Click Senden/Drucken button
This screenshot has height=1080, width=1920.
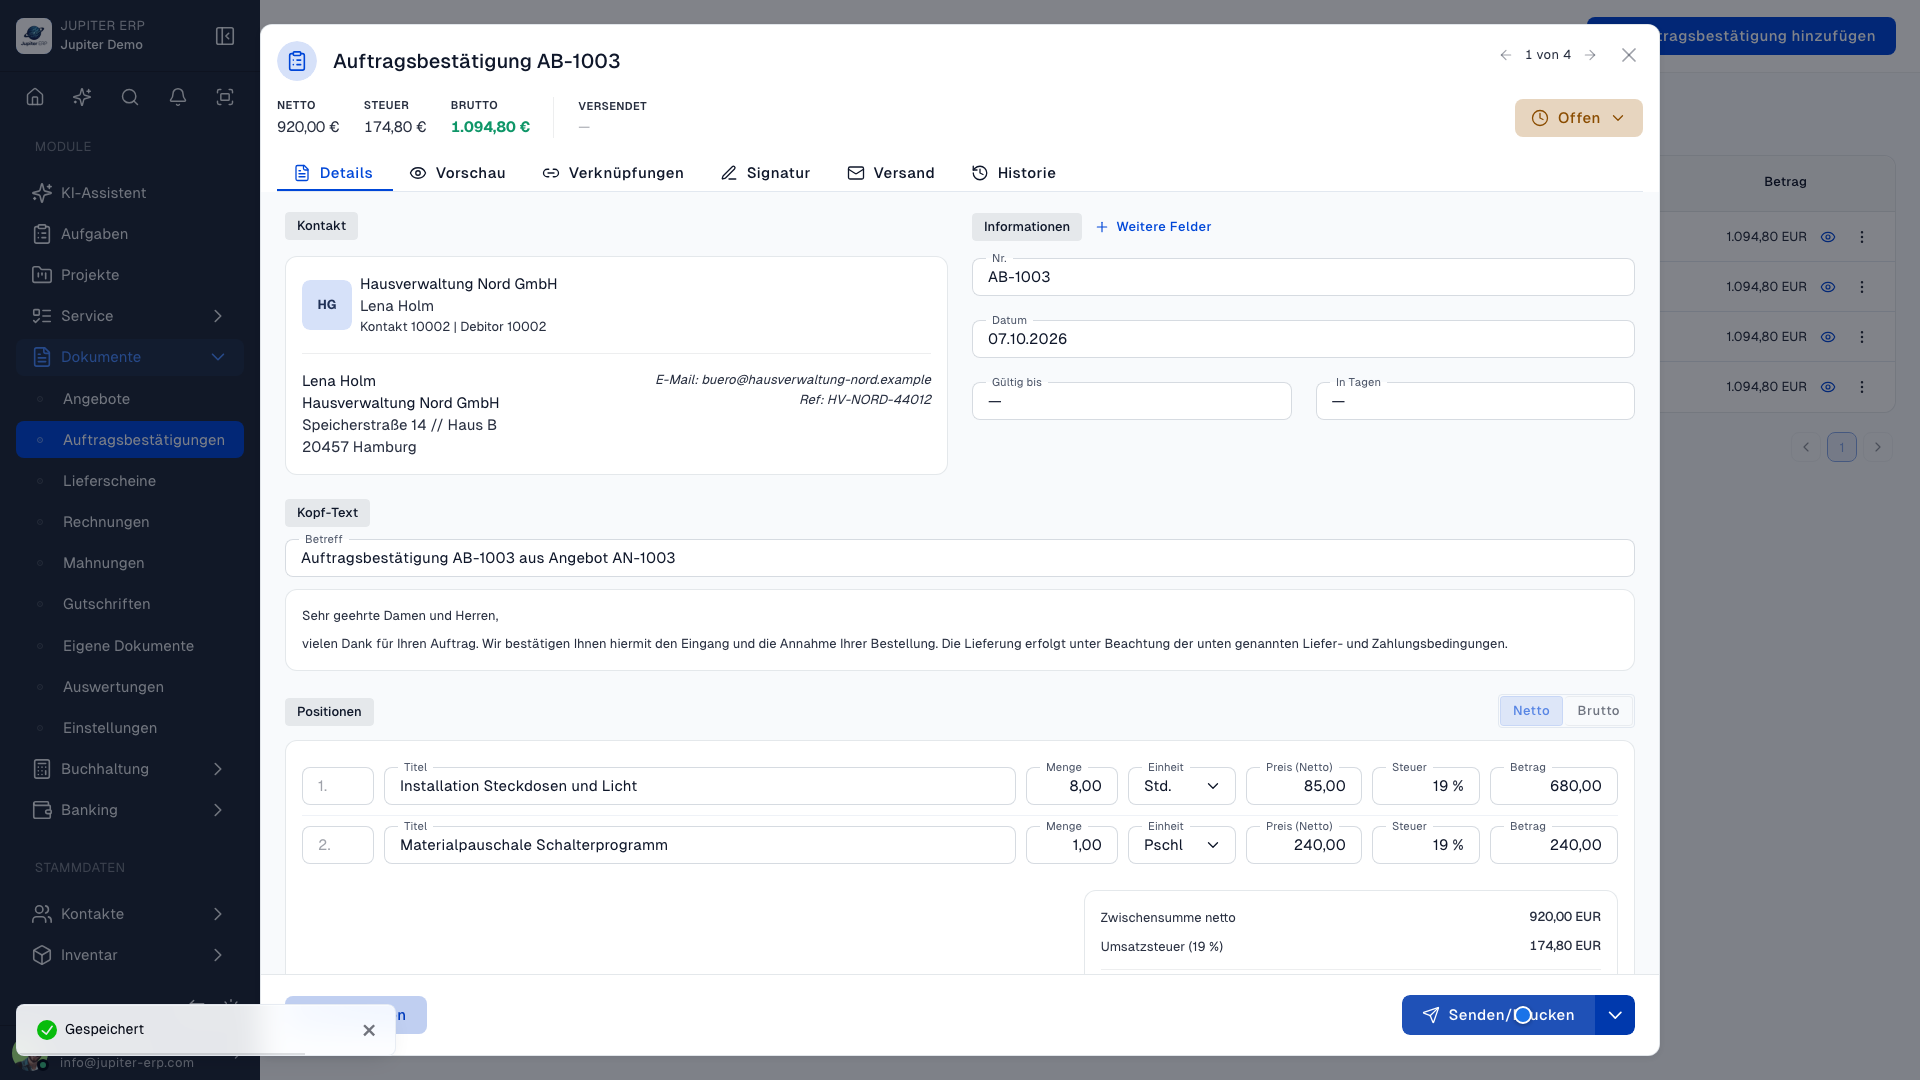pyautogui.click(x=1498, y=1015)
